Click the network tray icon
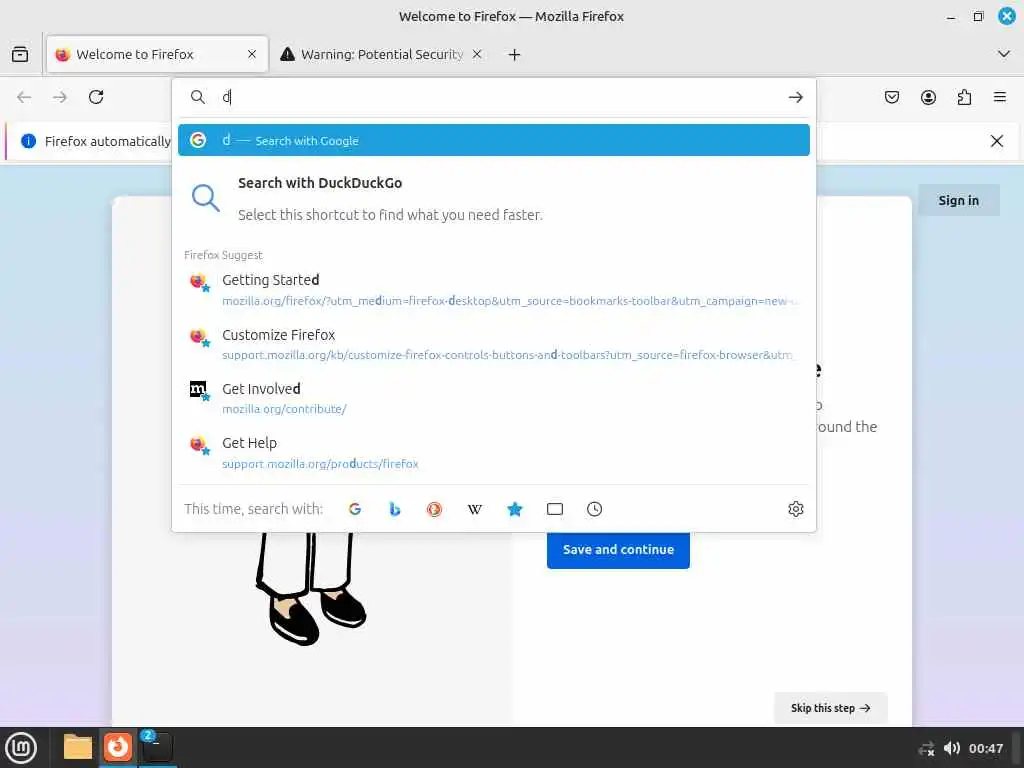The image size is (1024, 768). pos(926,748)
